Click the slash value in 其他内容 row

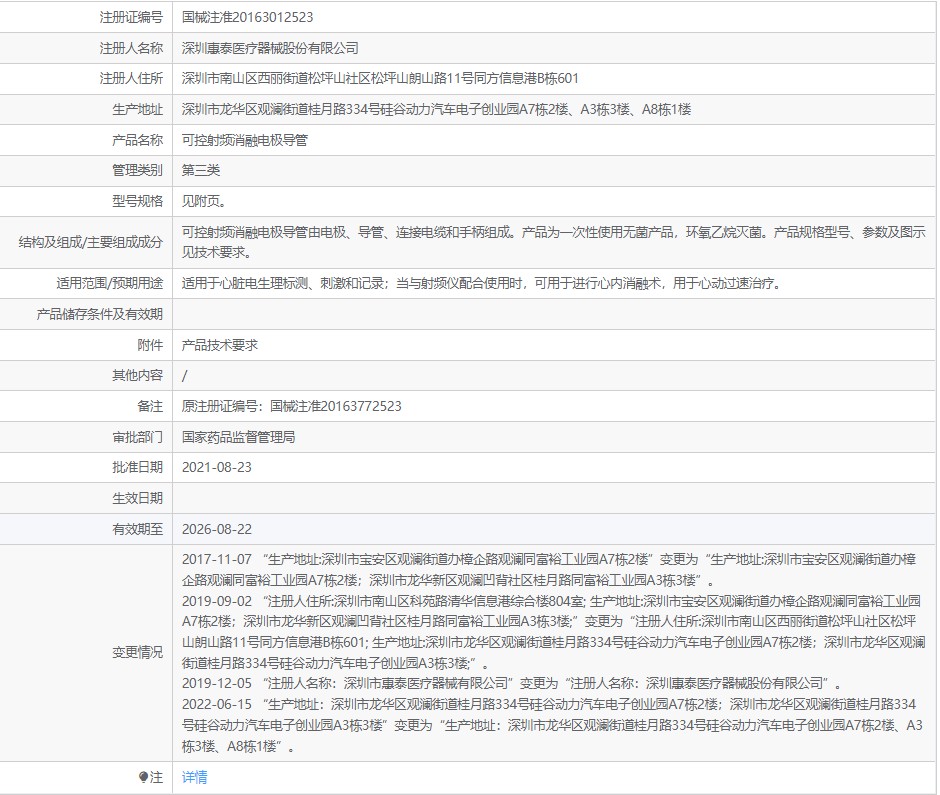[x=185, y=375]
